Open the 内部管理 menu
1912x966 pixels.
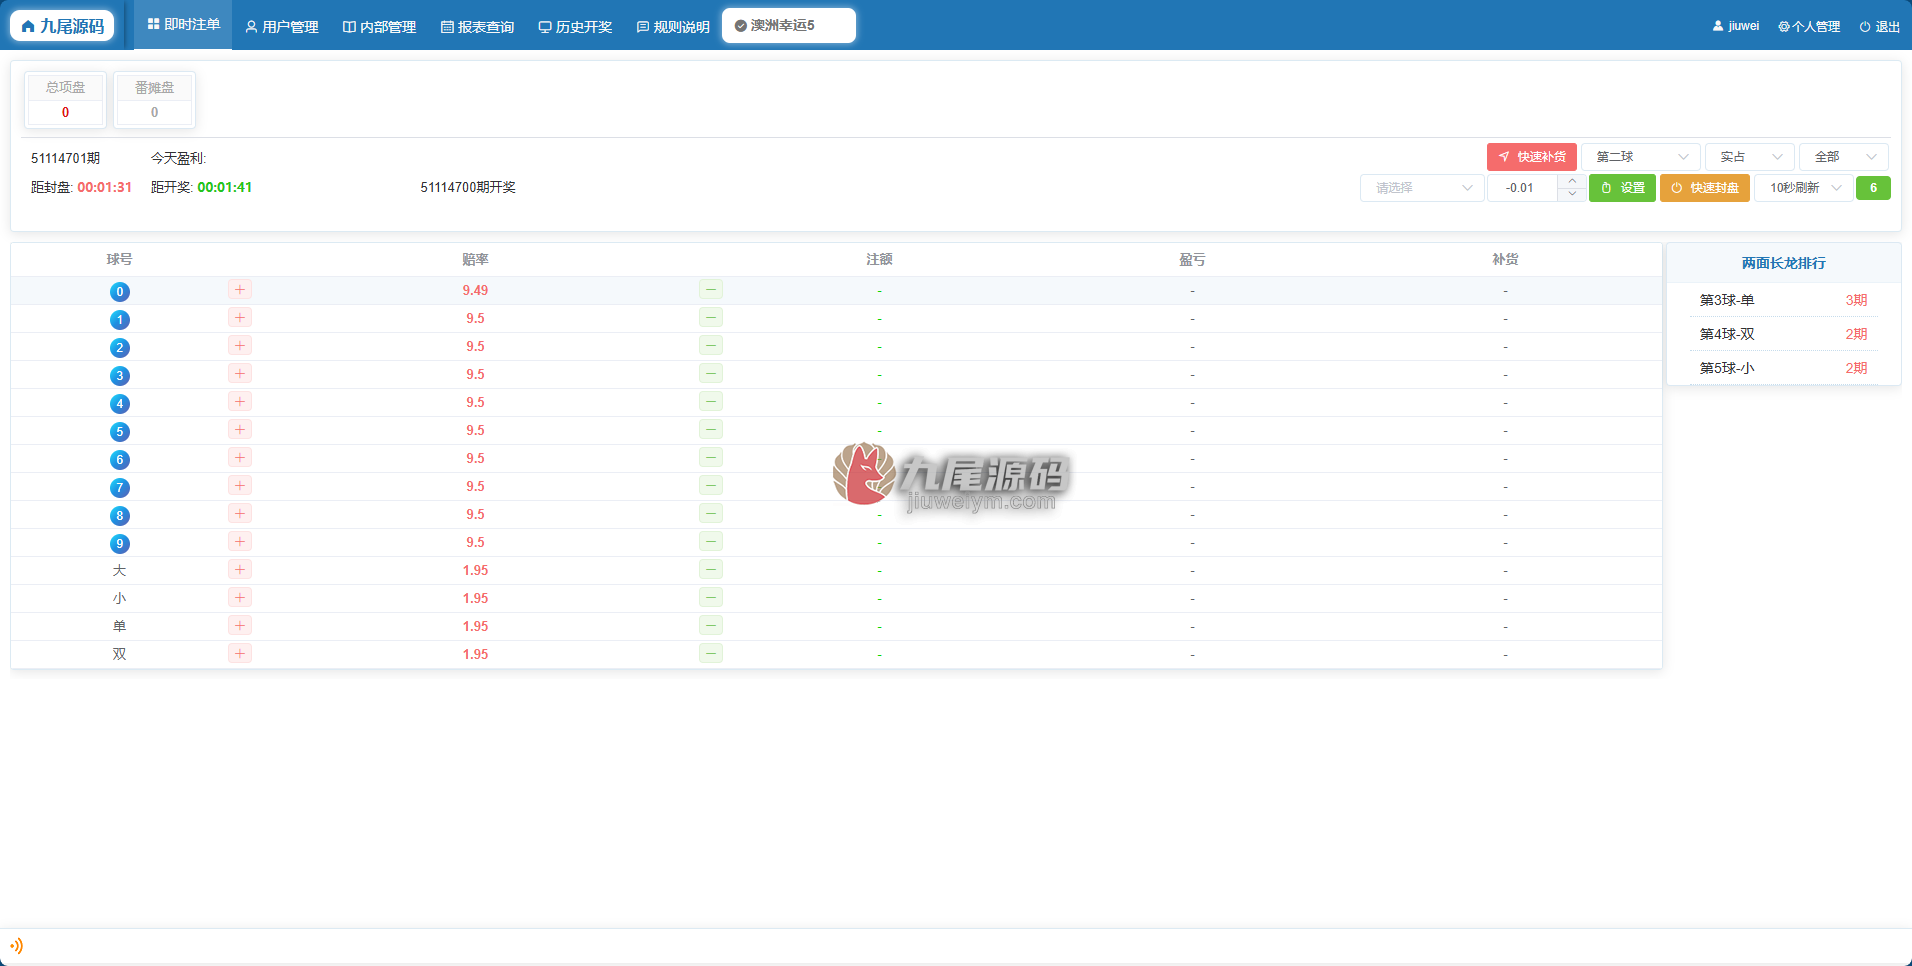[379, 27]
